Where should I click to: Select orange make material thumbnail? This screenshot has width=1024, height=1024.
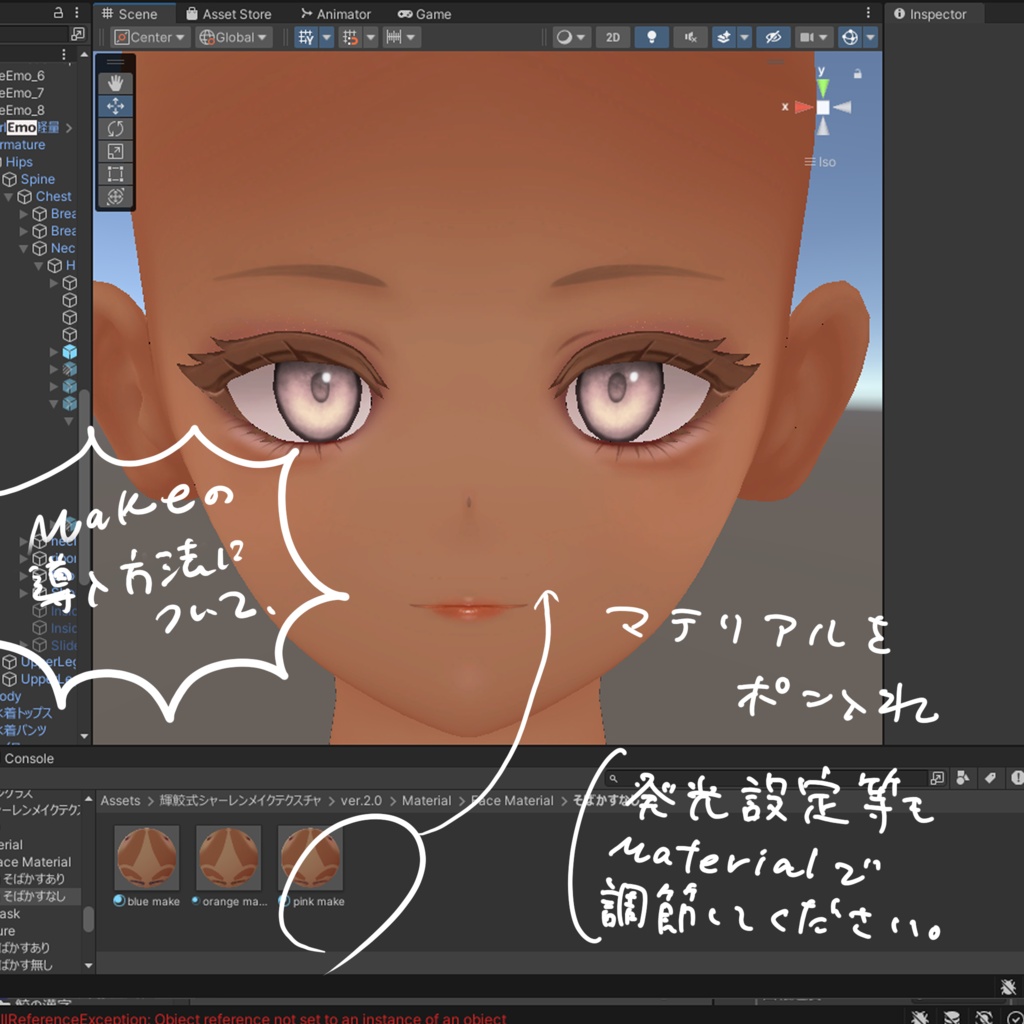[x=229, y=857]
